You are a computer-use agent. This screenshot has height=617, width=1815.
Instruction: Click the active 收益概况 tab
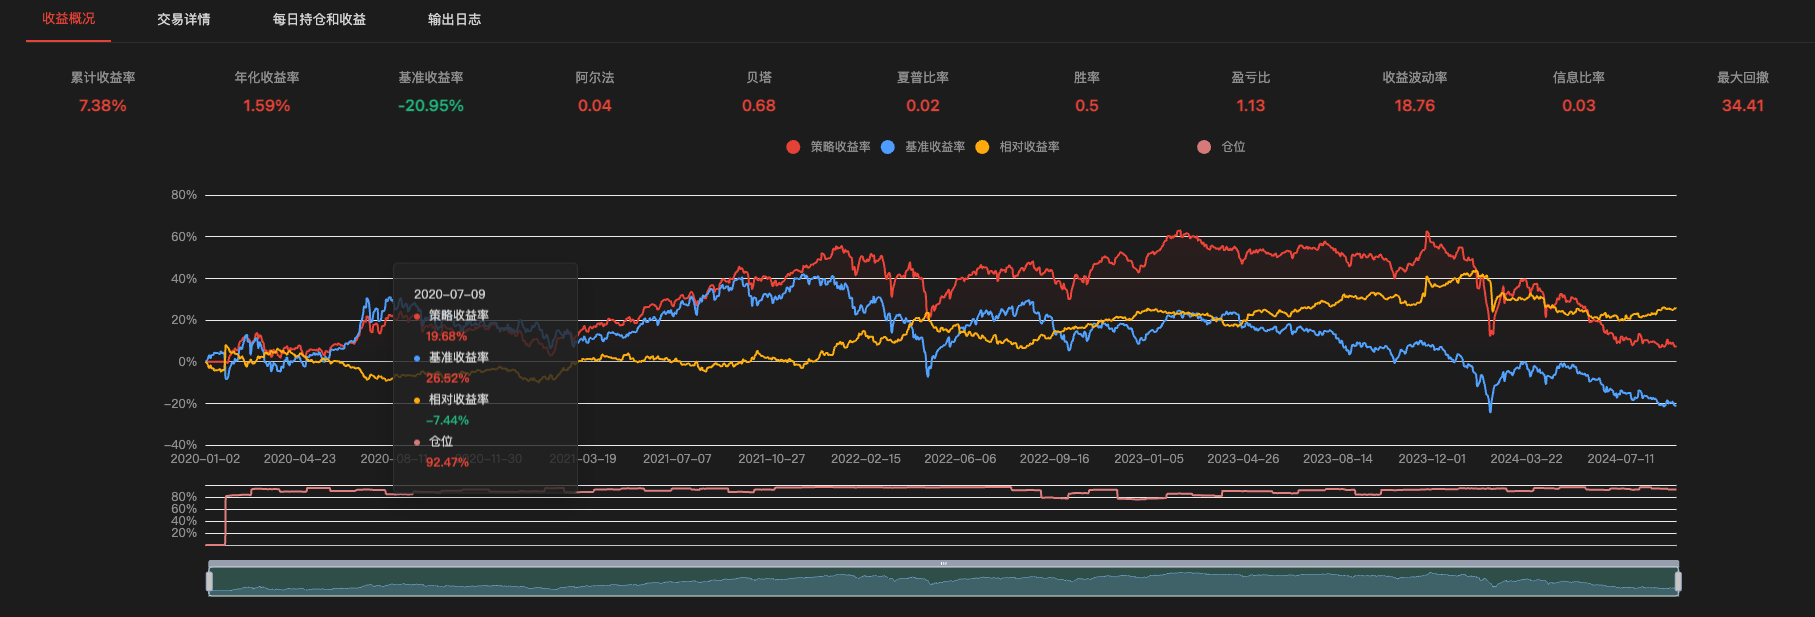point(68,19)
